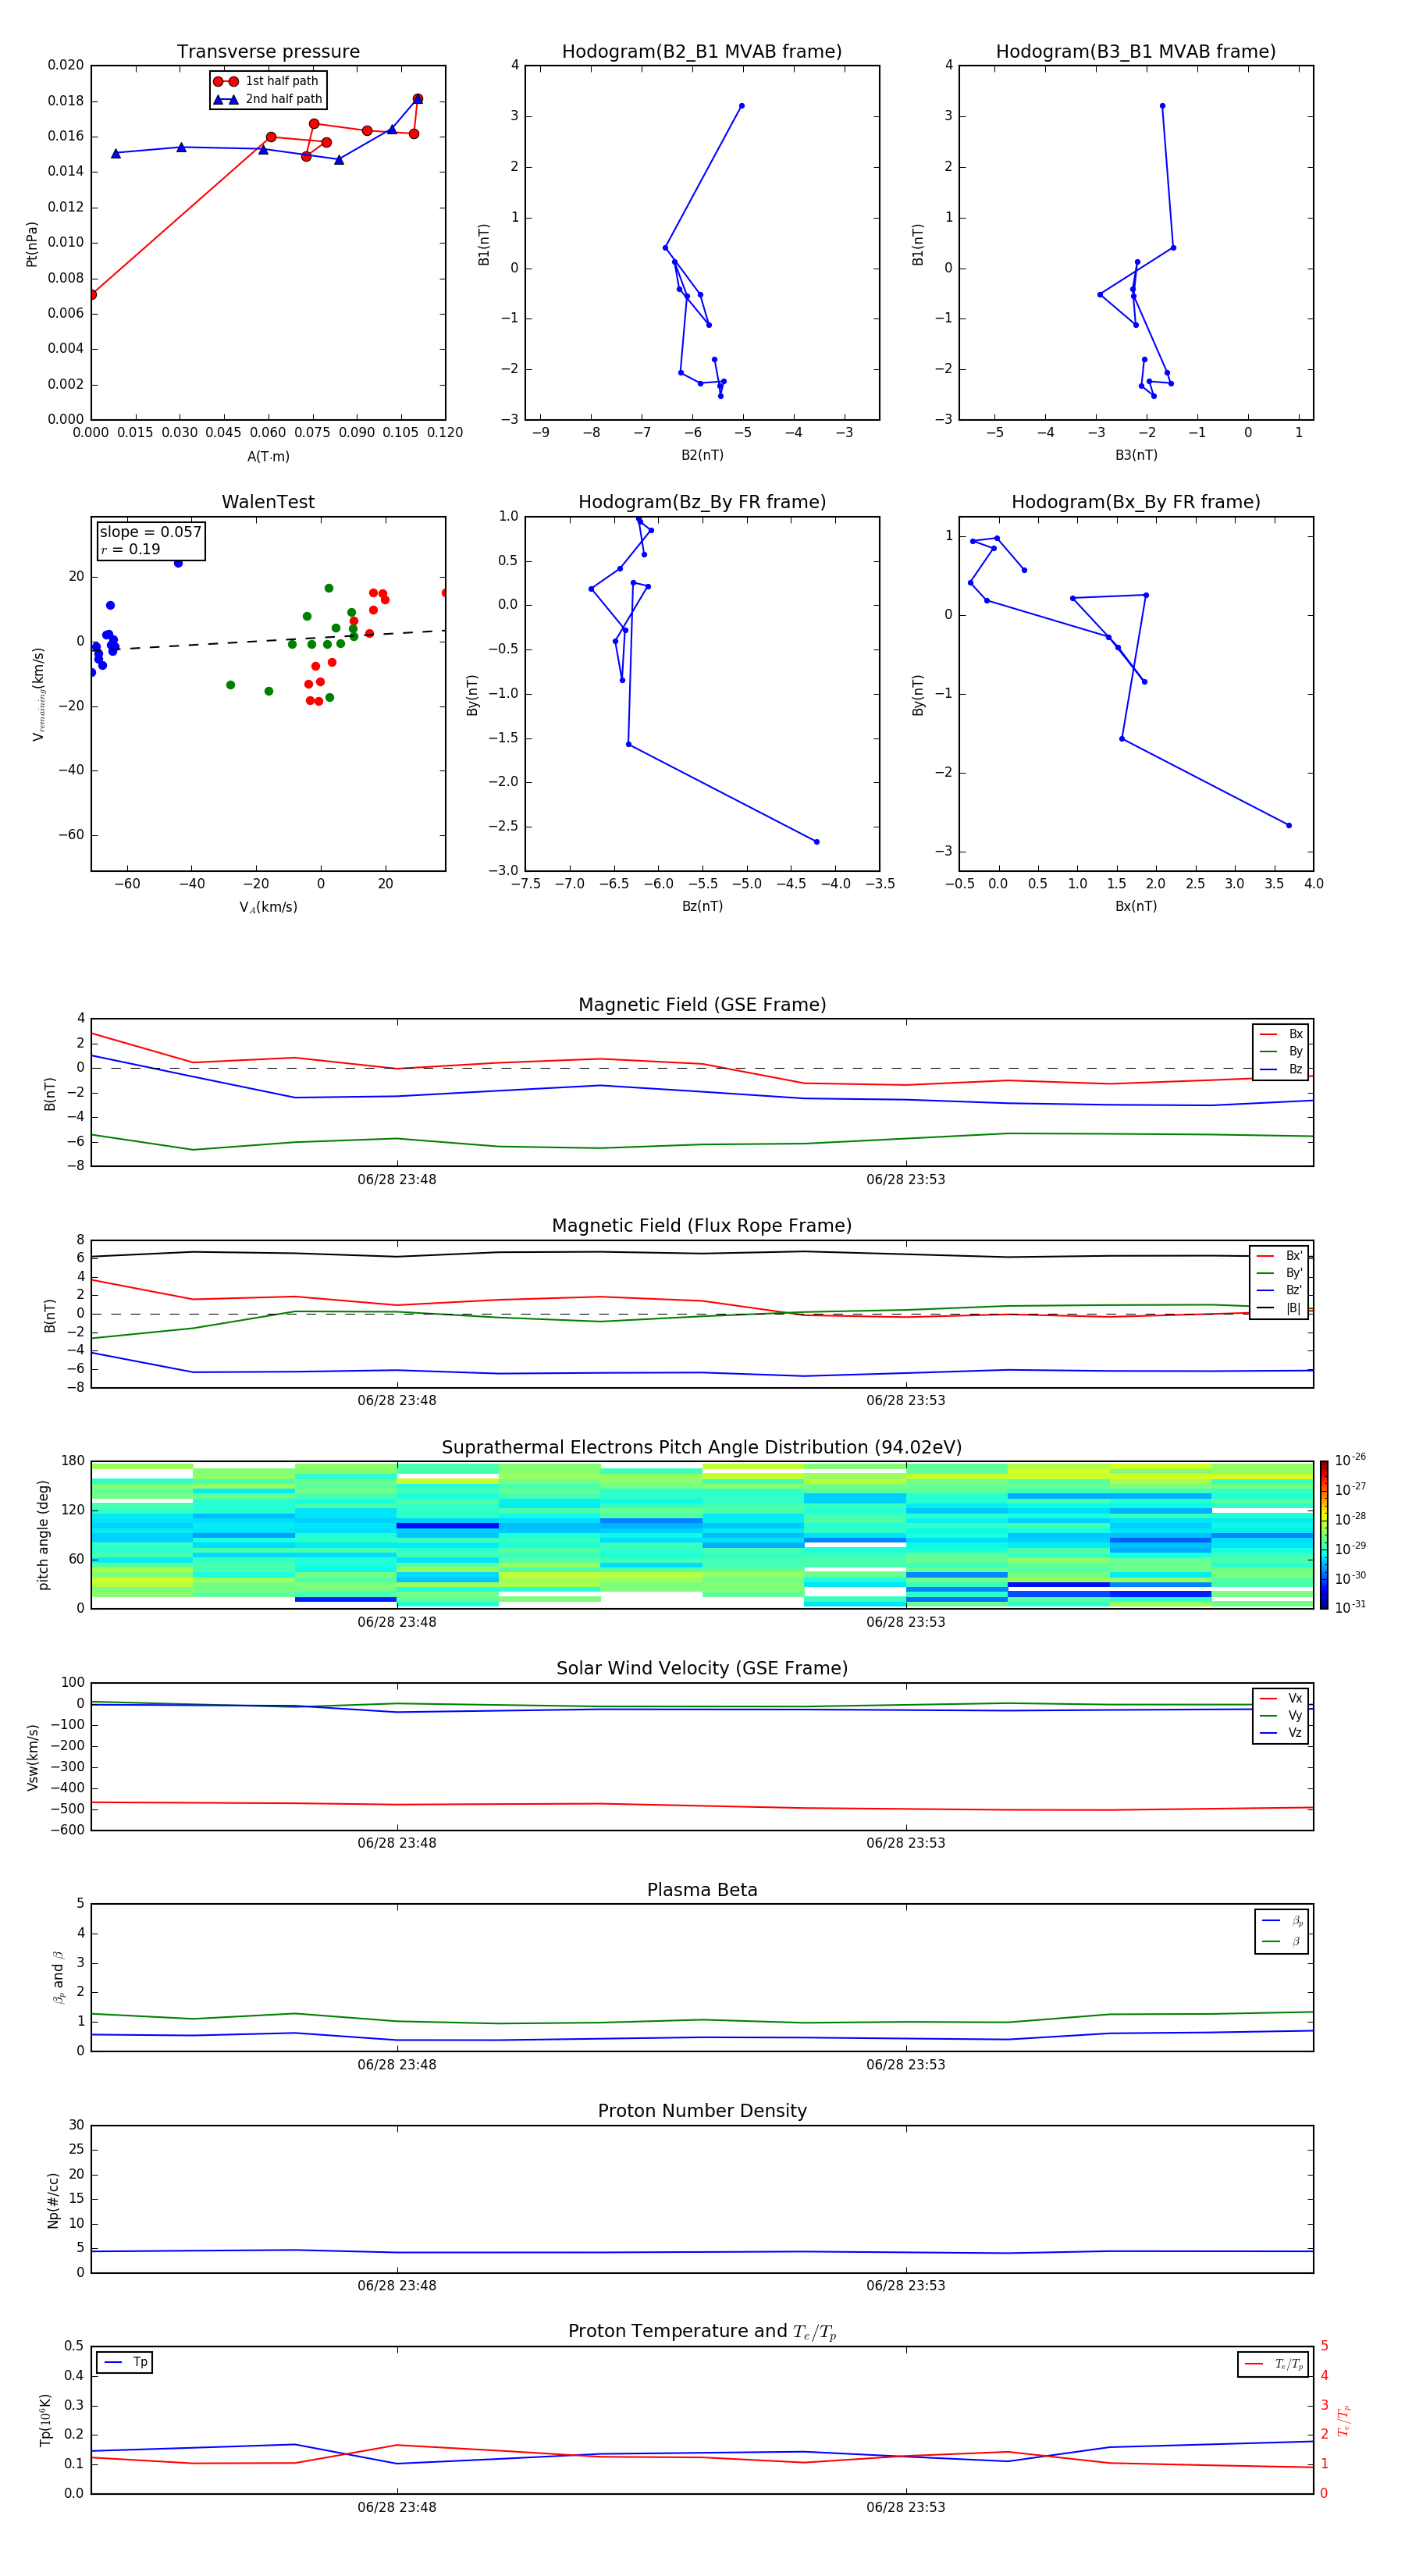
Task: Click 'Magnetic Field (GSE Frame)' title
Action: pos(702,1005)
